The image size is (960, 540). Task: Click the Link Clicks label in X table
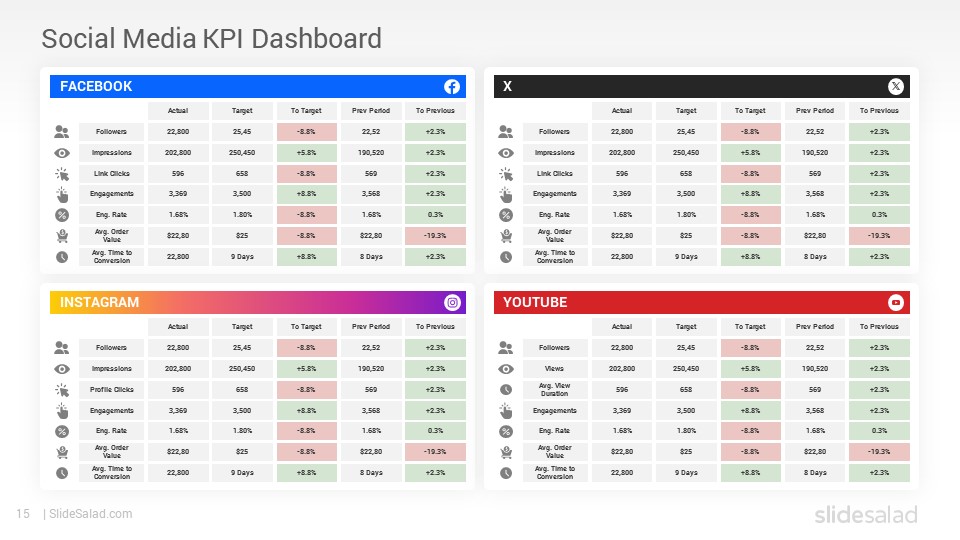click(x=555, y=174)
